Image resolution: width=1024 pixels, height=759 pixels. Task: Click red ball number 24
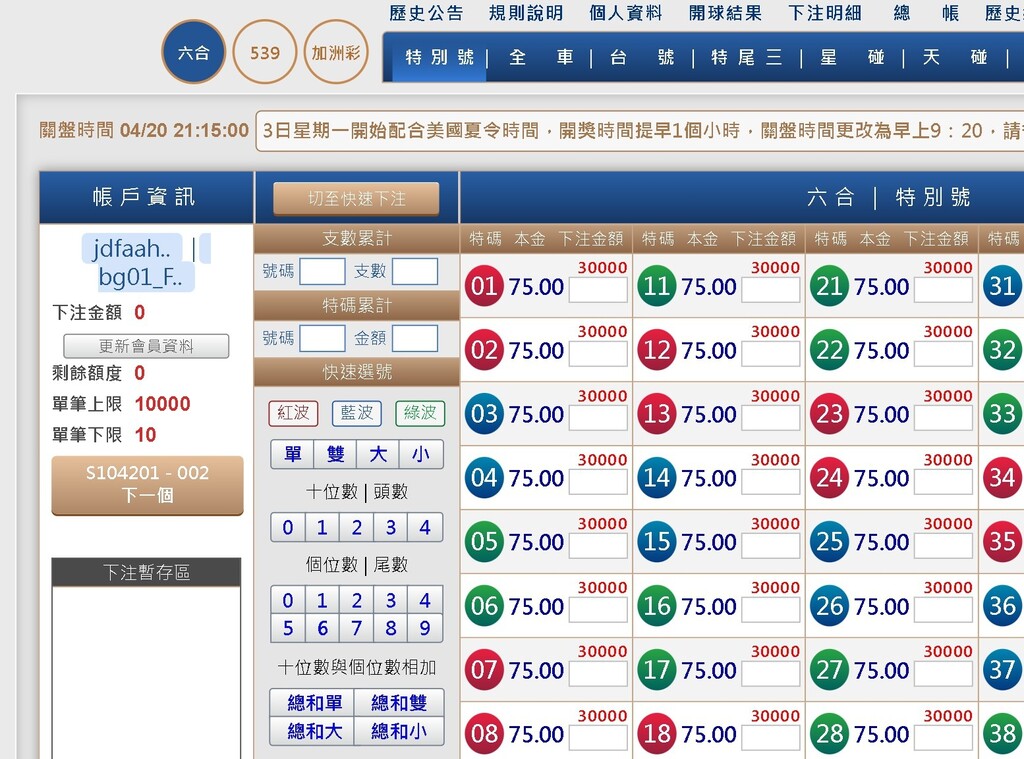tap(829, 479)
